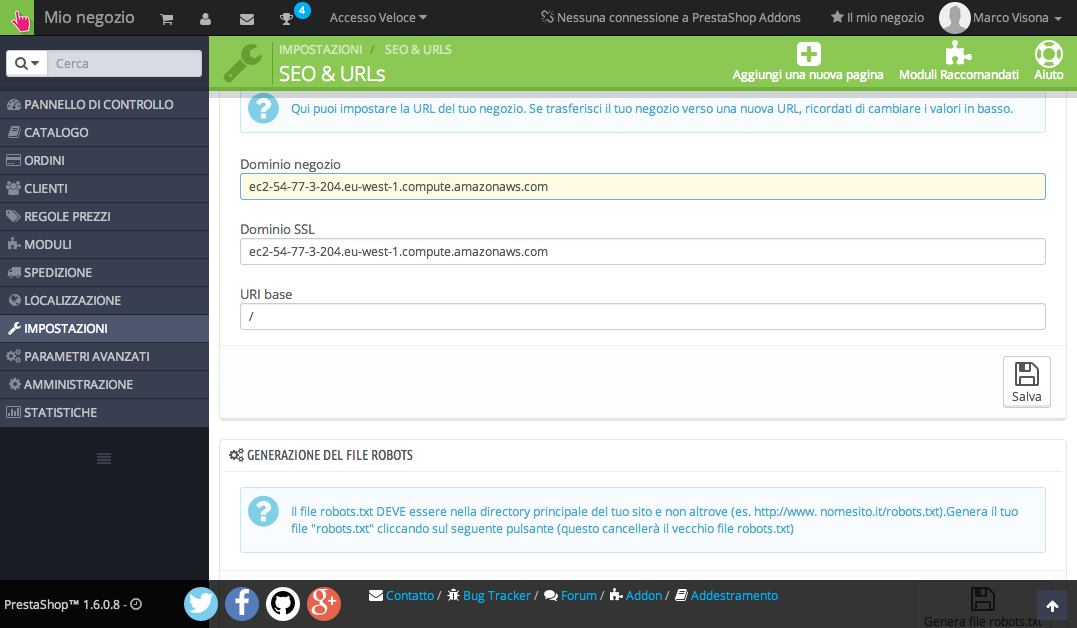Open the search type dropdown
The height and width of the screenshot is (628, 1077).
coord(27,63)
